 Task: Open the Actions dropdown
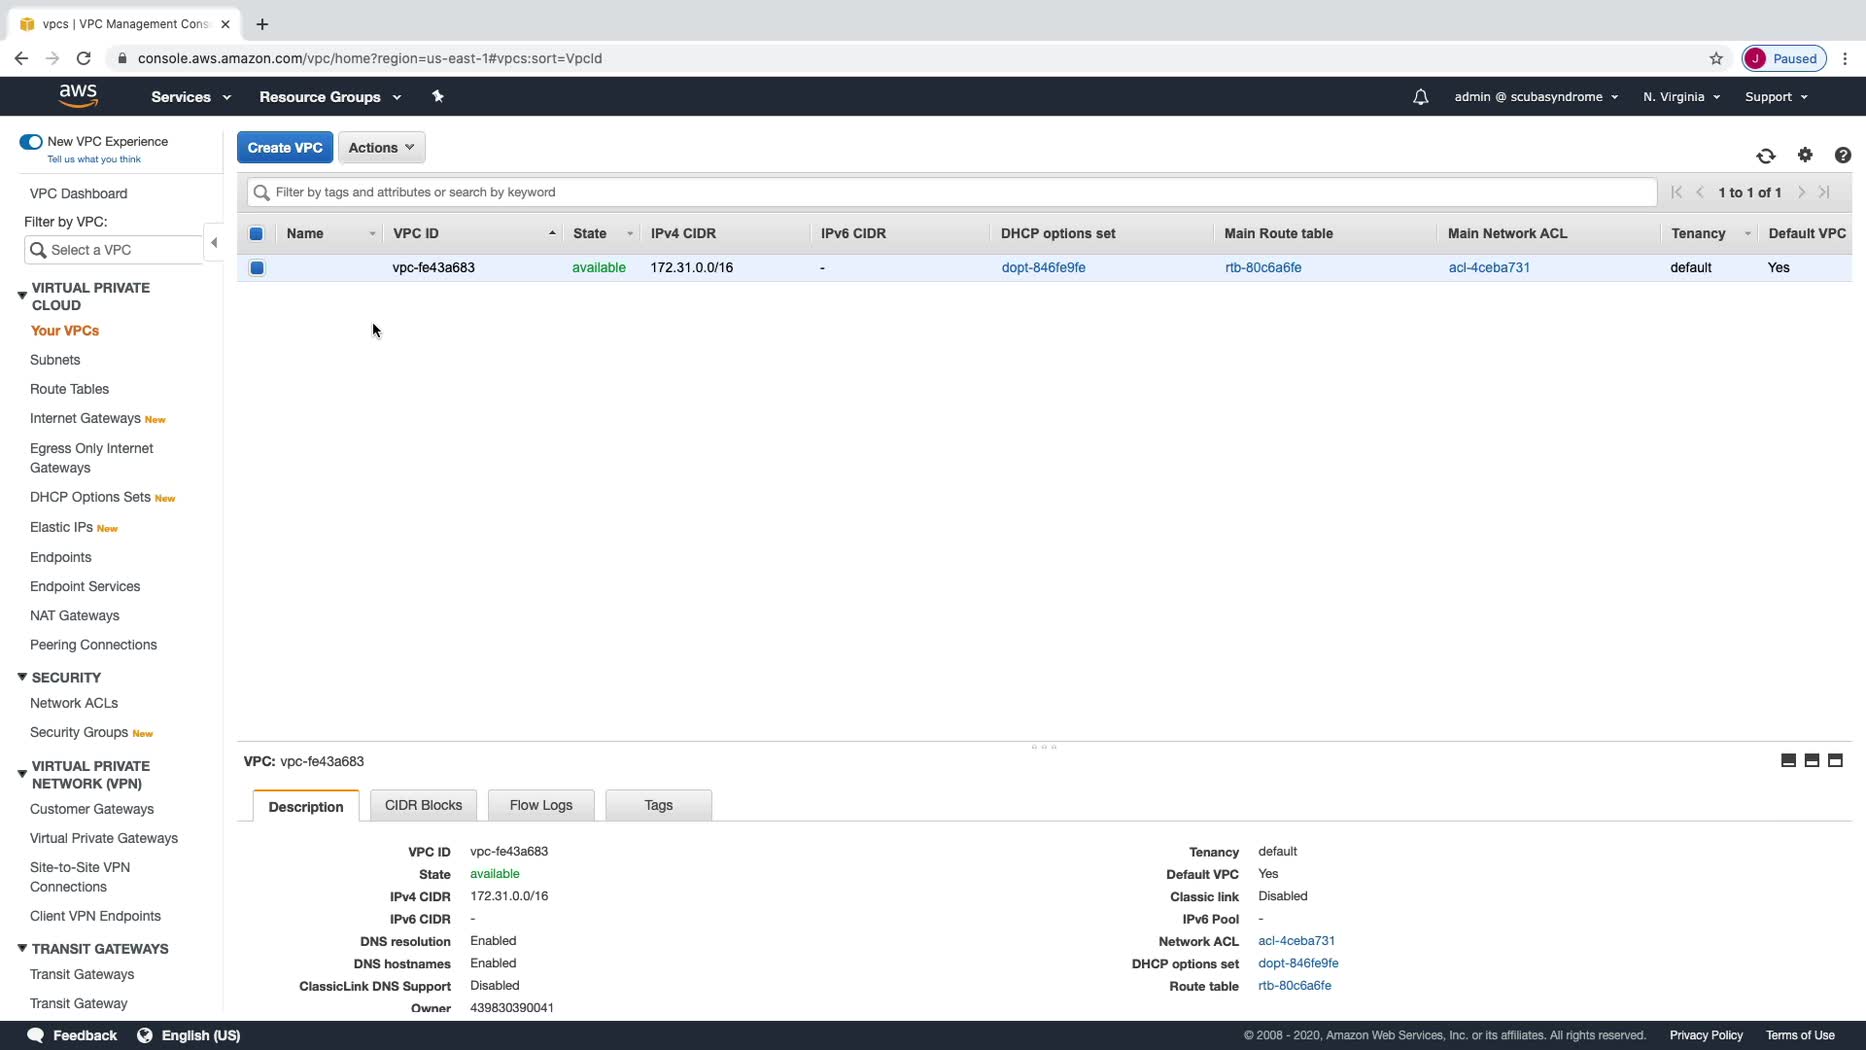[x=381, y=148]
